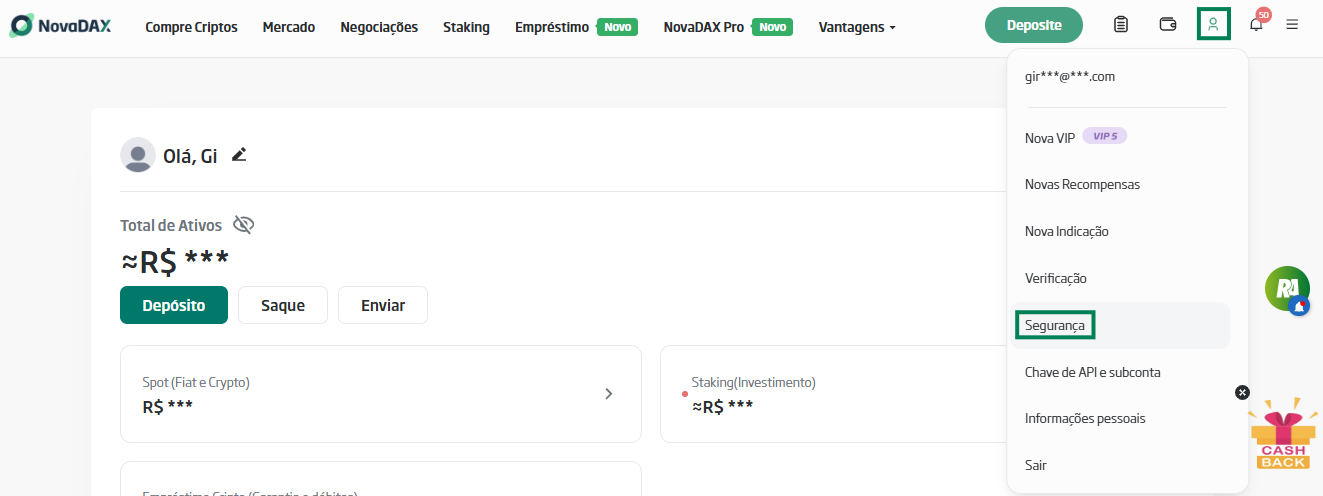The width and height of the screenshot is (1323, 496).
Task: Open the wallet icon in header
Action: click(1167, 25)
